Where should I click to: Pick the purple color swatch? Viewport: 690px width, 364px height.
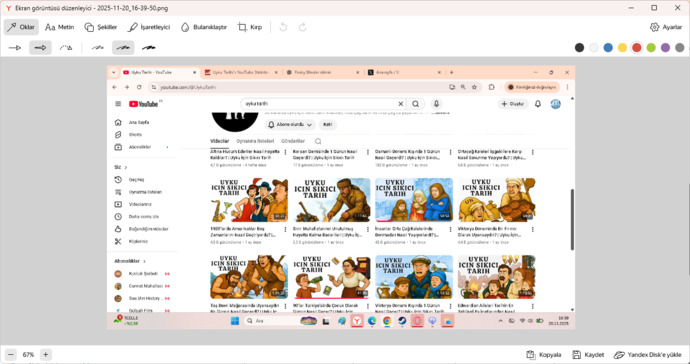tap(665, 48)
